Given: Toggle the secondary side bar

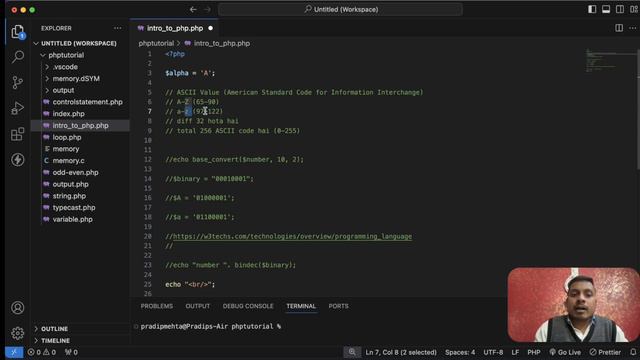Looking at the screenshot, I should pyautogui.click(x=620, y=9).
